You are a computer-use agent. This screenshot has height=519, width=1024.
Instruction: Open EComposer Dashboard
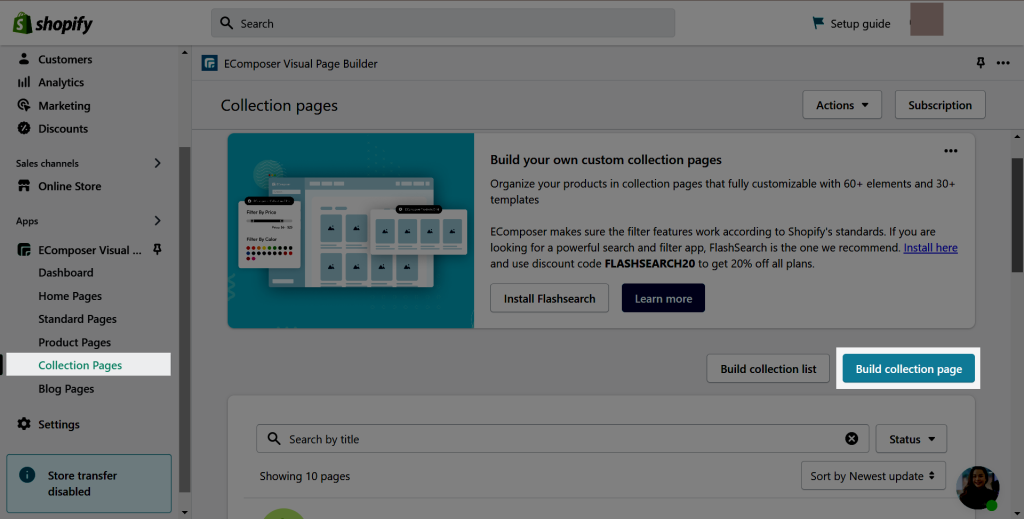point(65,272)
